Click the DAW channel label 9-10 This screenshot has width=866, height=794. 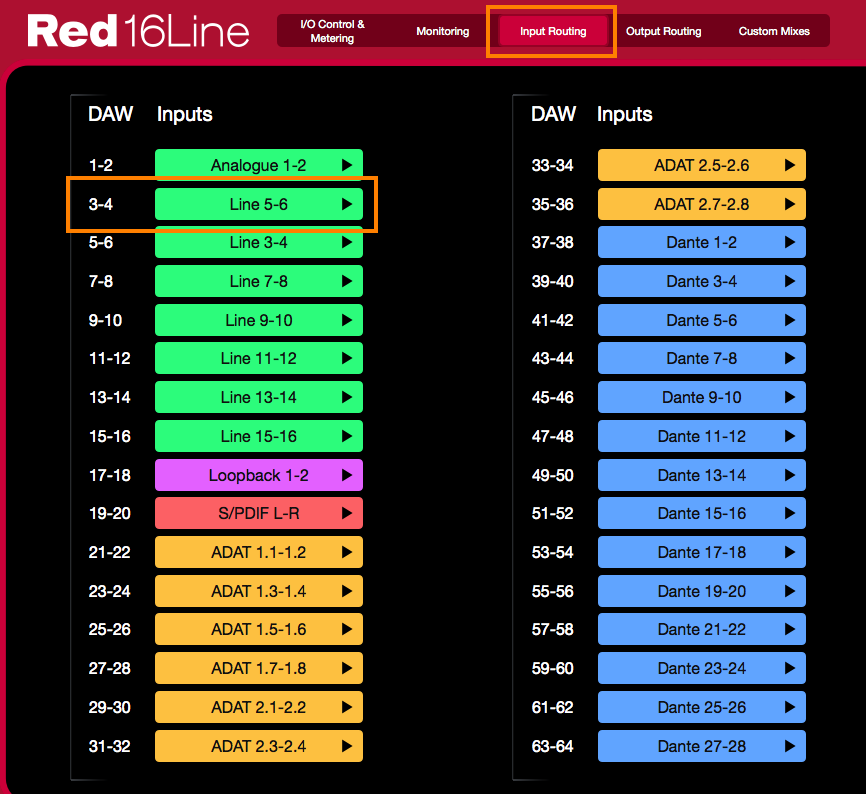pos(105,320)
